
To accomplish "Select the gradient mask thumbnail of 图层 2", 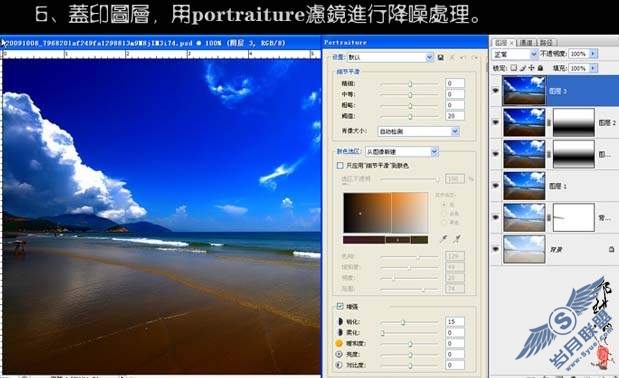I will (574, 123).
